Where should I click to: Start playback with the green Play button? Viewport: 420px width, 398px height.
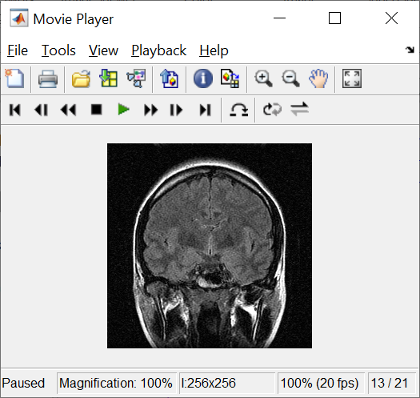[x=123, y=110]
